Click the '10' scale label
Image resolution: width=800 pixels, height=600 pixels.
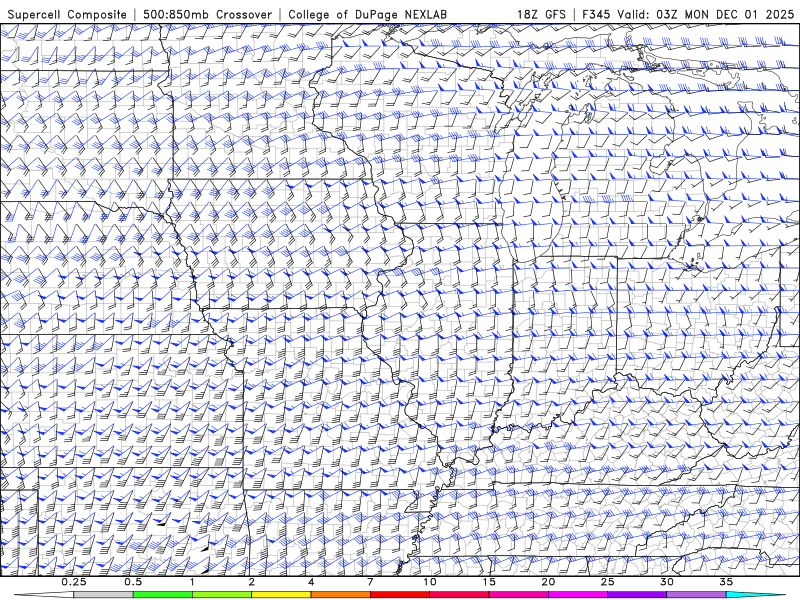pyautogui.click(x=430, y=582)
